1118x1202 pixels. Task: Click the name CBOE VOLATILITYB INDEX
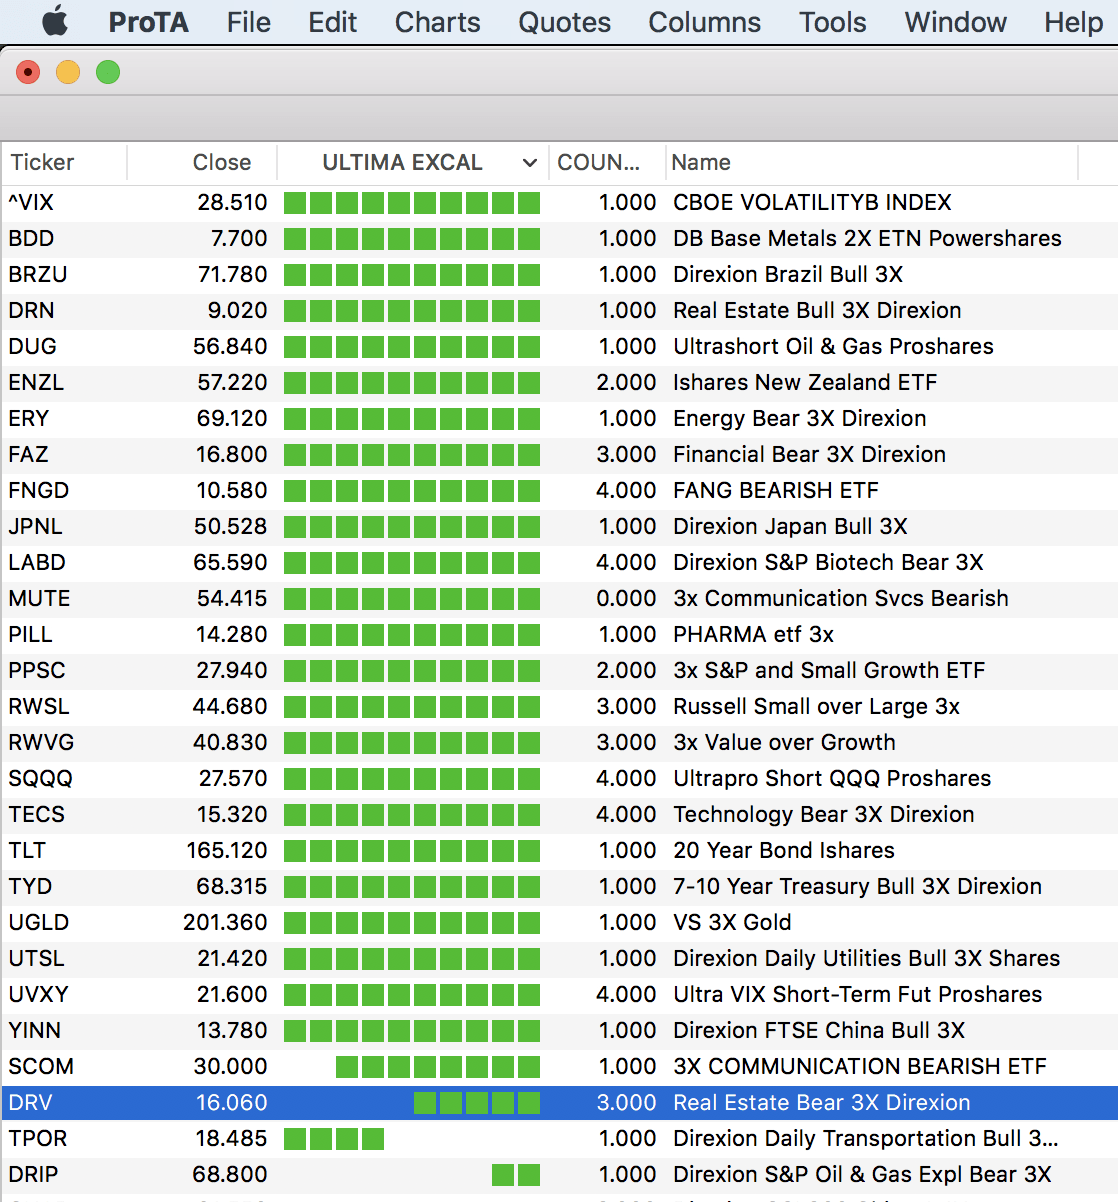(x=812, y=202)
